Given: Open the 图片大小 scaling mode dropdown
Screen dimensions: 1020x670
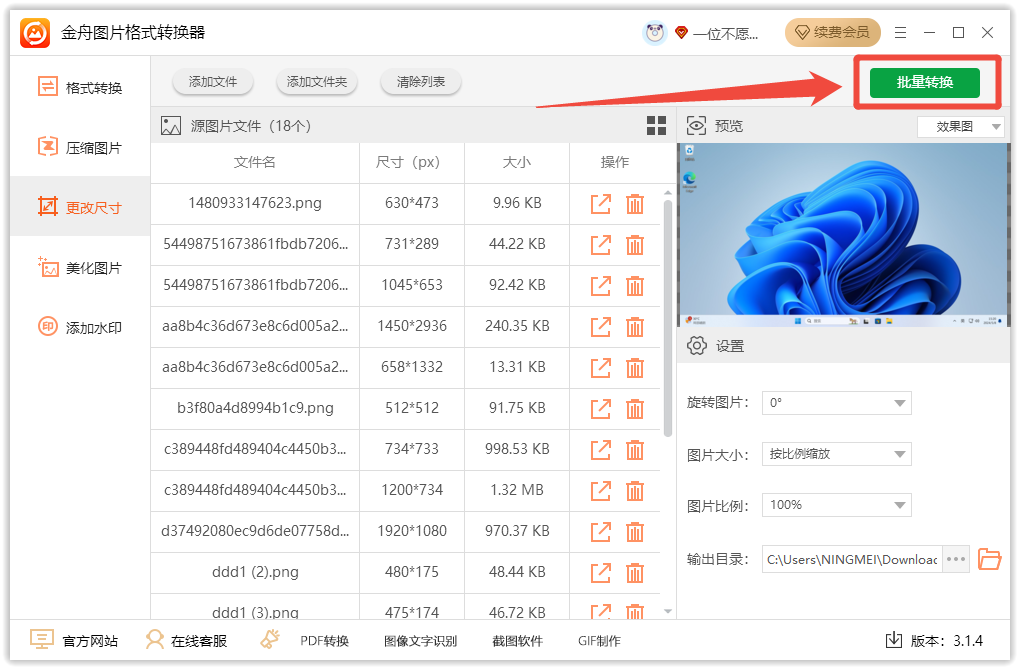Looking at the screenshot, I should coord(837,454).
